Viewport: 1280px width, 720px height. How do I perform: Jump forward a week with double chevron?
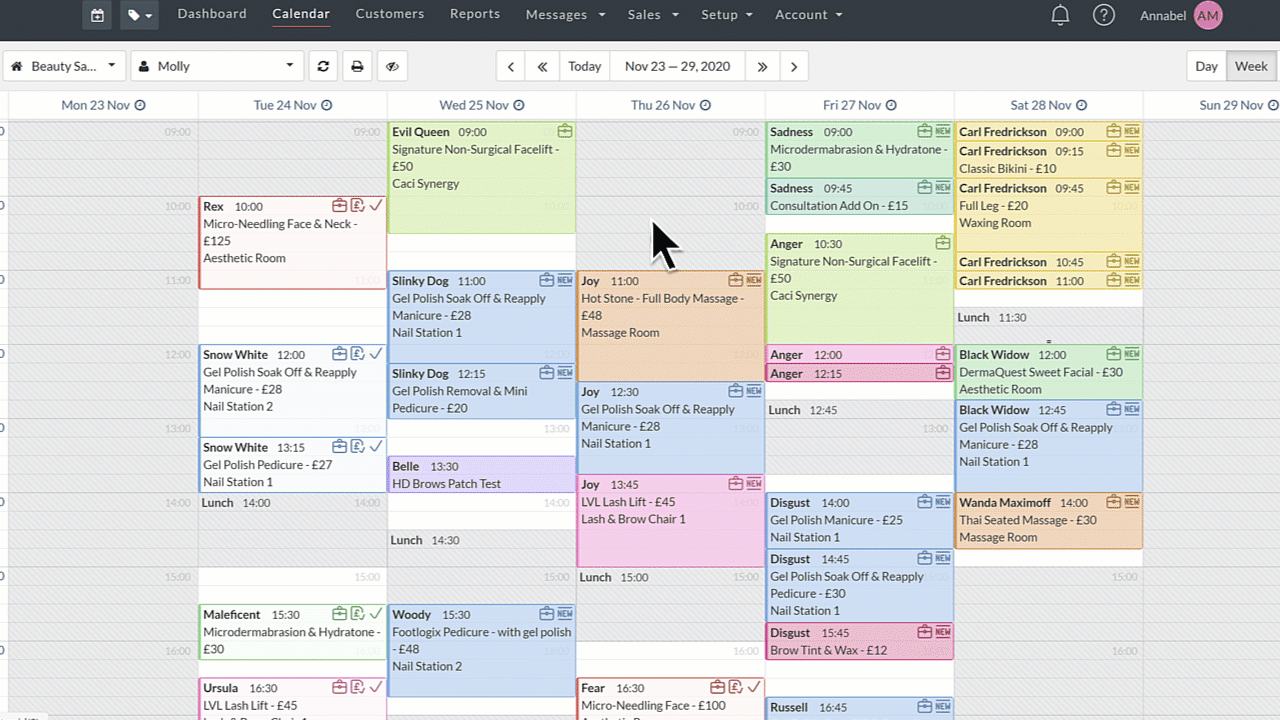(x=762, y=66)
